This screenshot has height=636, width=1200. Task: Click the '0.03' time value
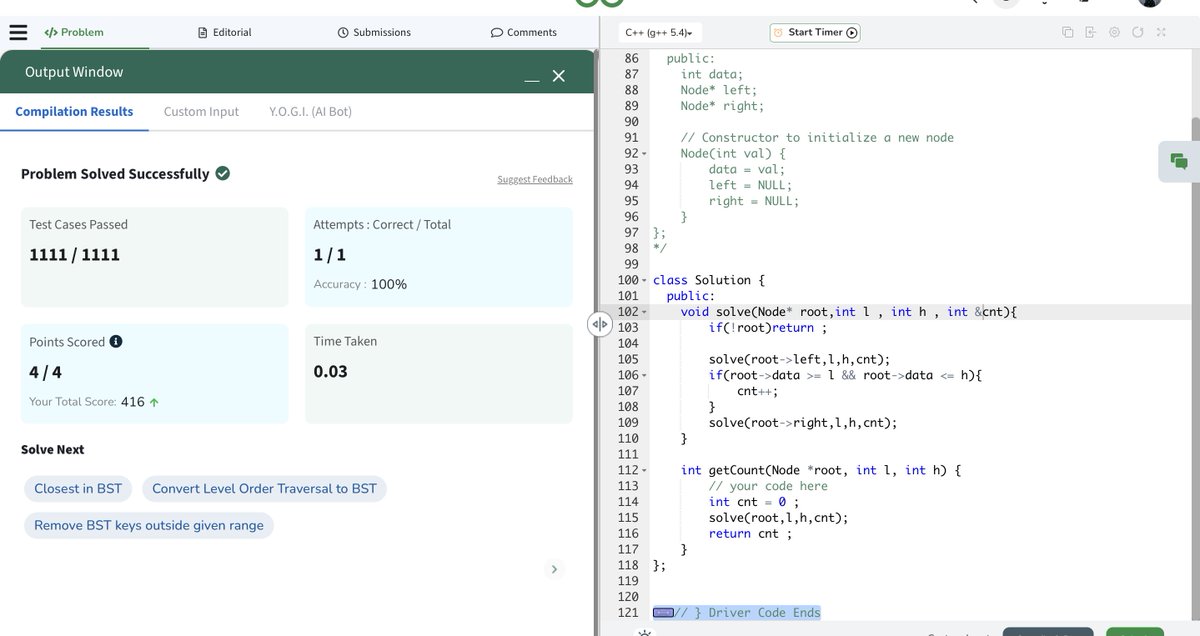331,372
